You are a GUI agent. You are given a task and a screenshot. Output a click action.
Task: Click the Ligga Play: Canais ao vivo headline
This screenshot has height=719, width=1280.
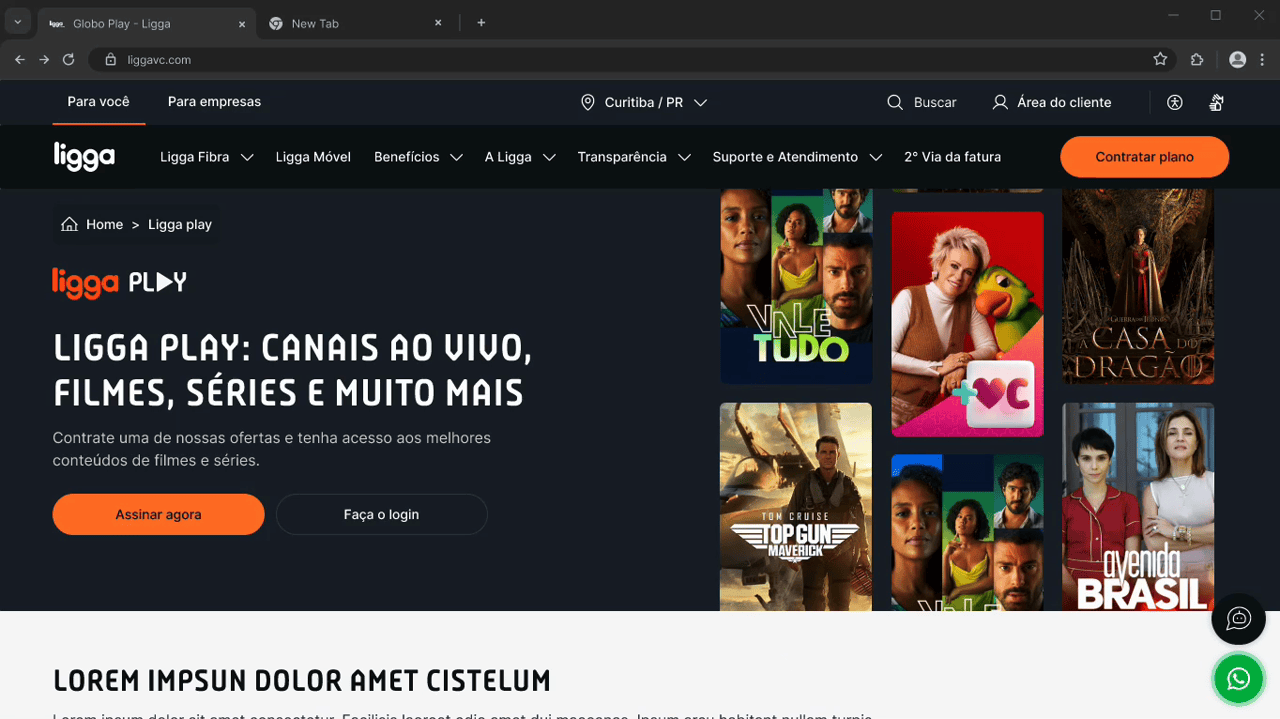point(292,370)
